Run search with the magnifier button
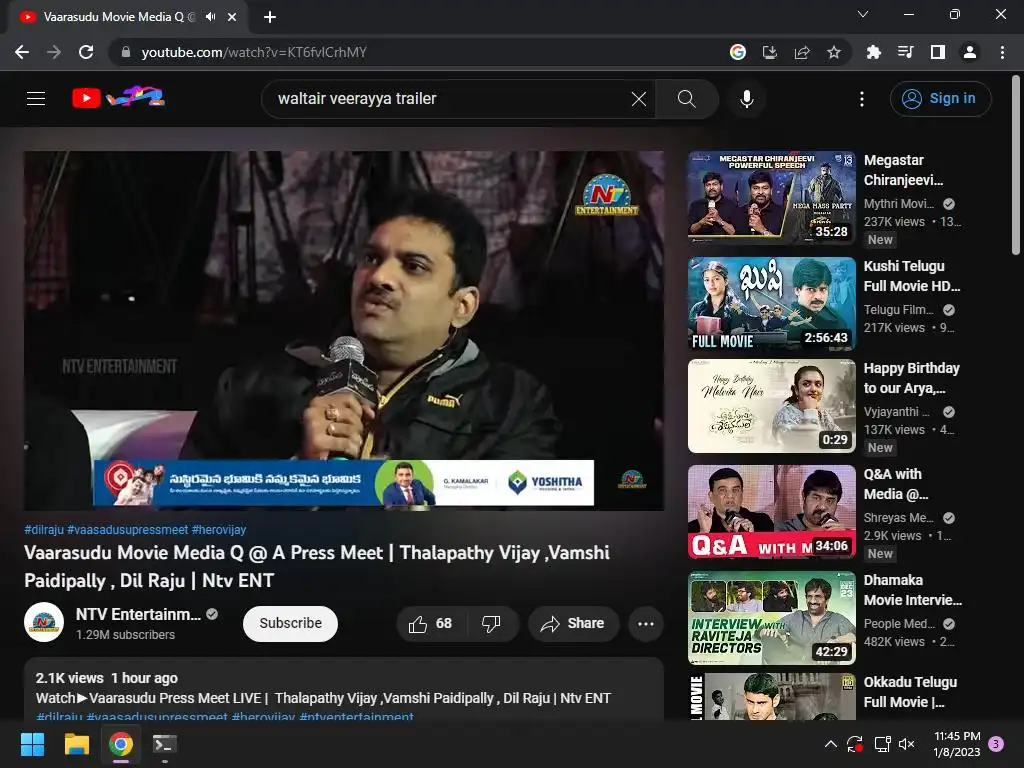1024x768 pixels. point(686,99)
